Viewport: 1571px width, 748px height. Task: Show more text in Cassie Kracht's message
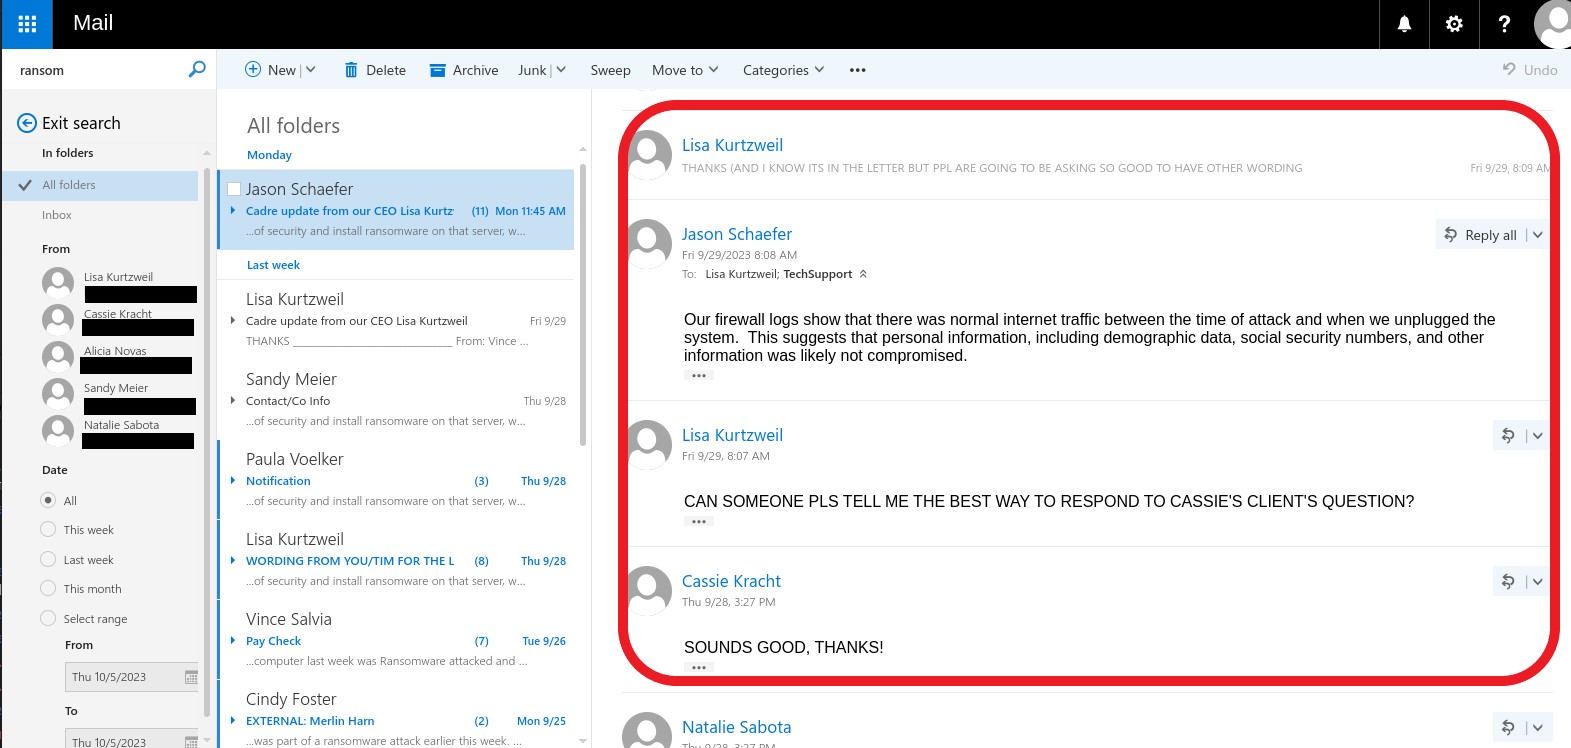tap(698, 668)
